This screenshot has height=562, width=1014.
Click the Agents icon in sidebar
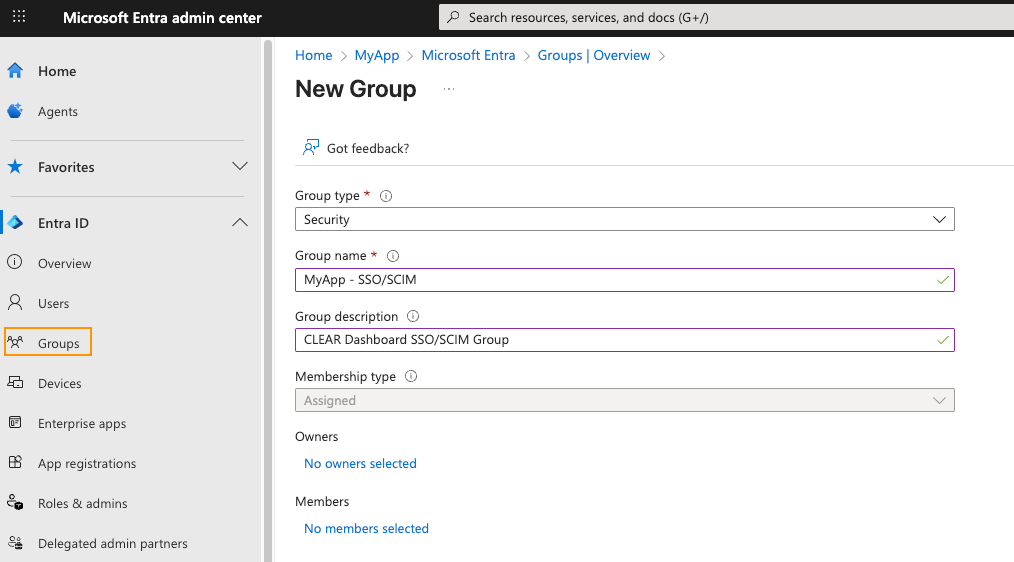click(x=15, y=111)
